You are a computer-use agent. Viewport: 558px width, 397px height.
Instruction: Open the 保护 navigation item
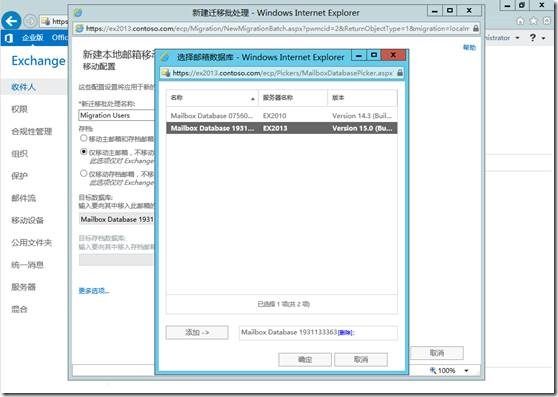[19, 176]
